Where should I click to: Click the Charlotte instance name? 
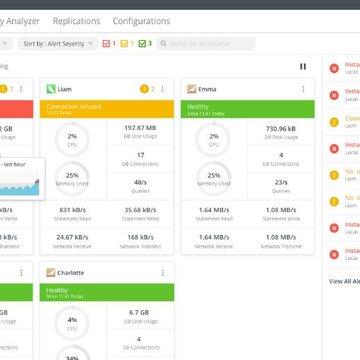pyautogui.click(x=70, y=273)
